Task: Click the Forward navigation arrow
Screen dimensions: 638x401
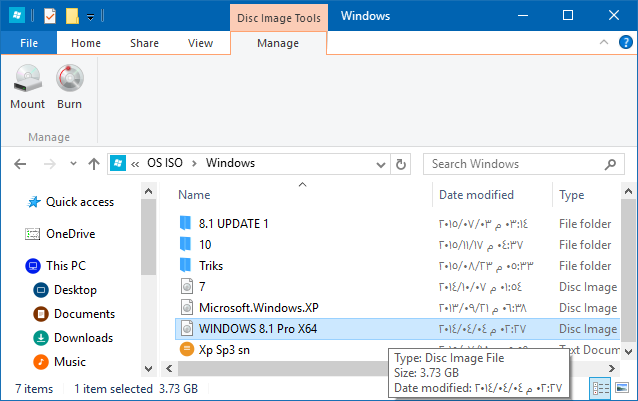Action: pos(50,164)
